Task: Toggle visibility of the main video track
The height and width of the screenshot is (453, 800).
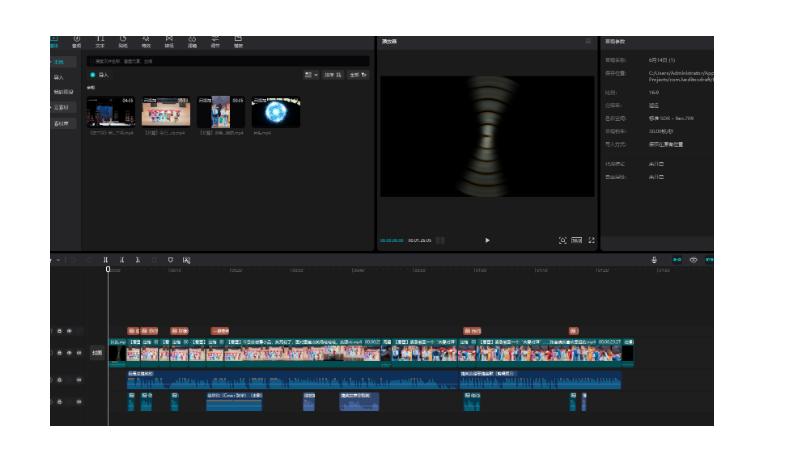Action: [69, 353]
